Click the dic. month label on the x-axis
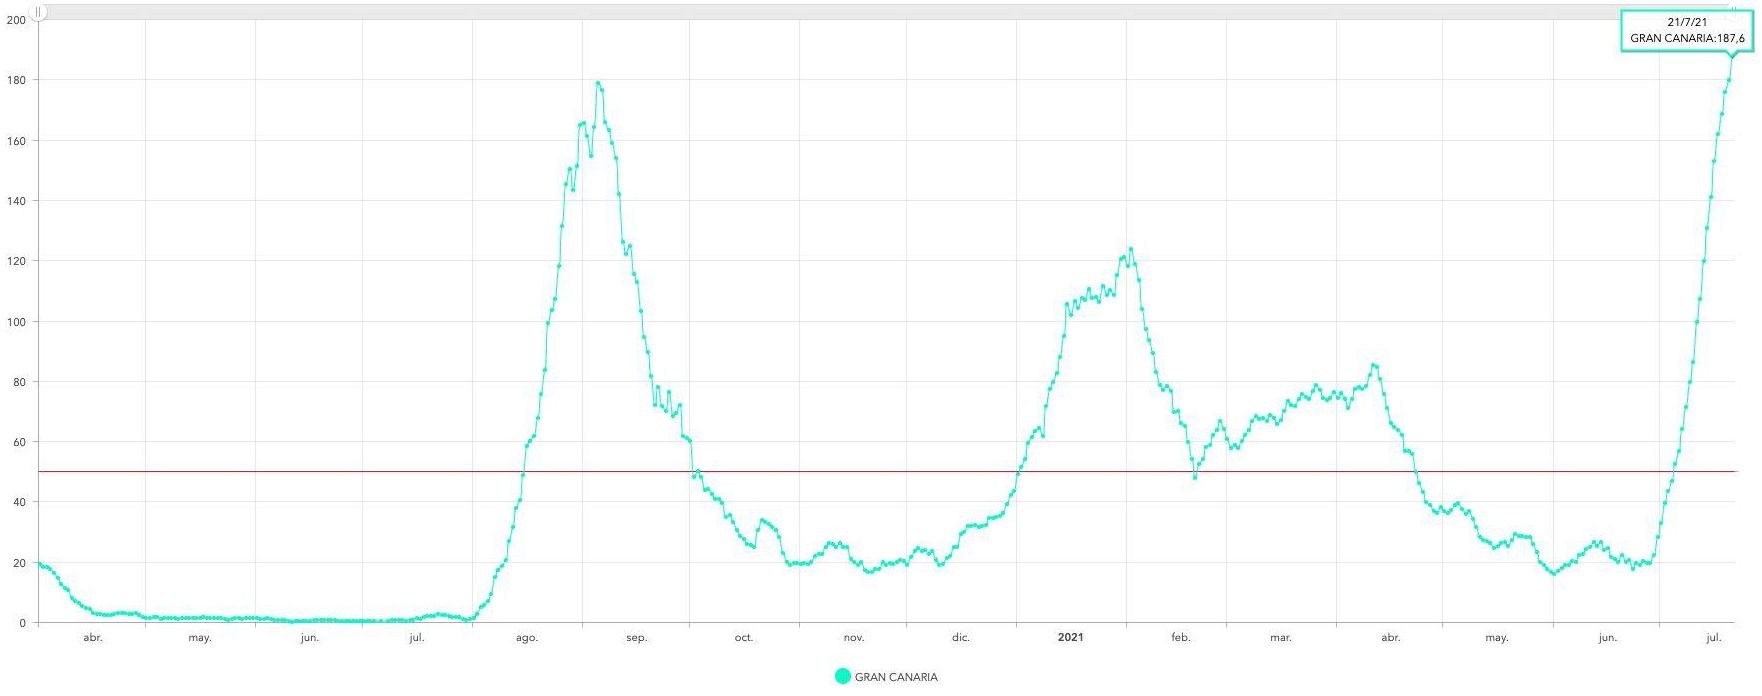Viewport: 1762px width, 696px height. 960,637
